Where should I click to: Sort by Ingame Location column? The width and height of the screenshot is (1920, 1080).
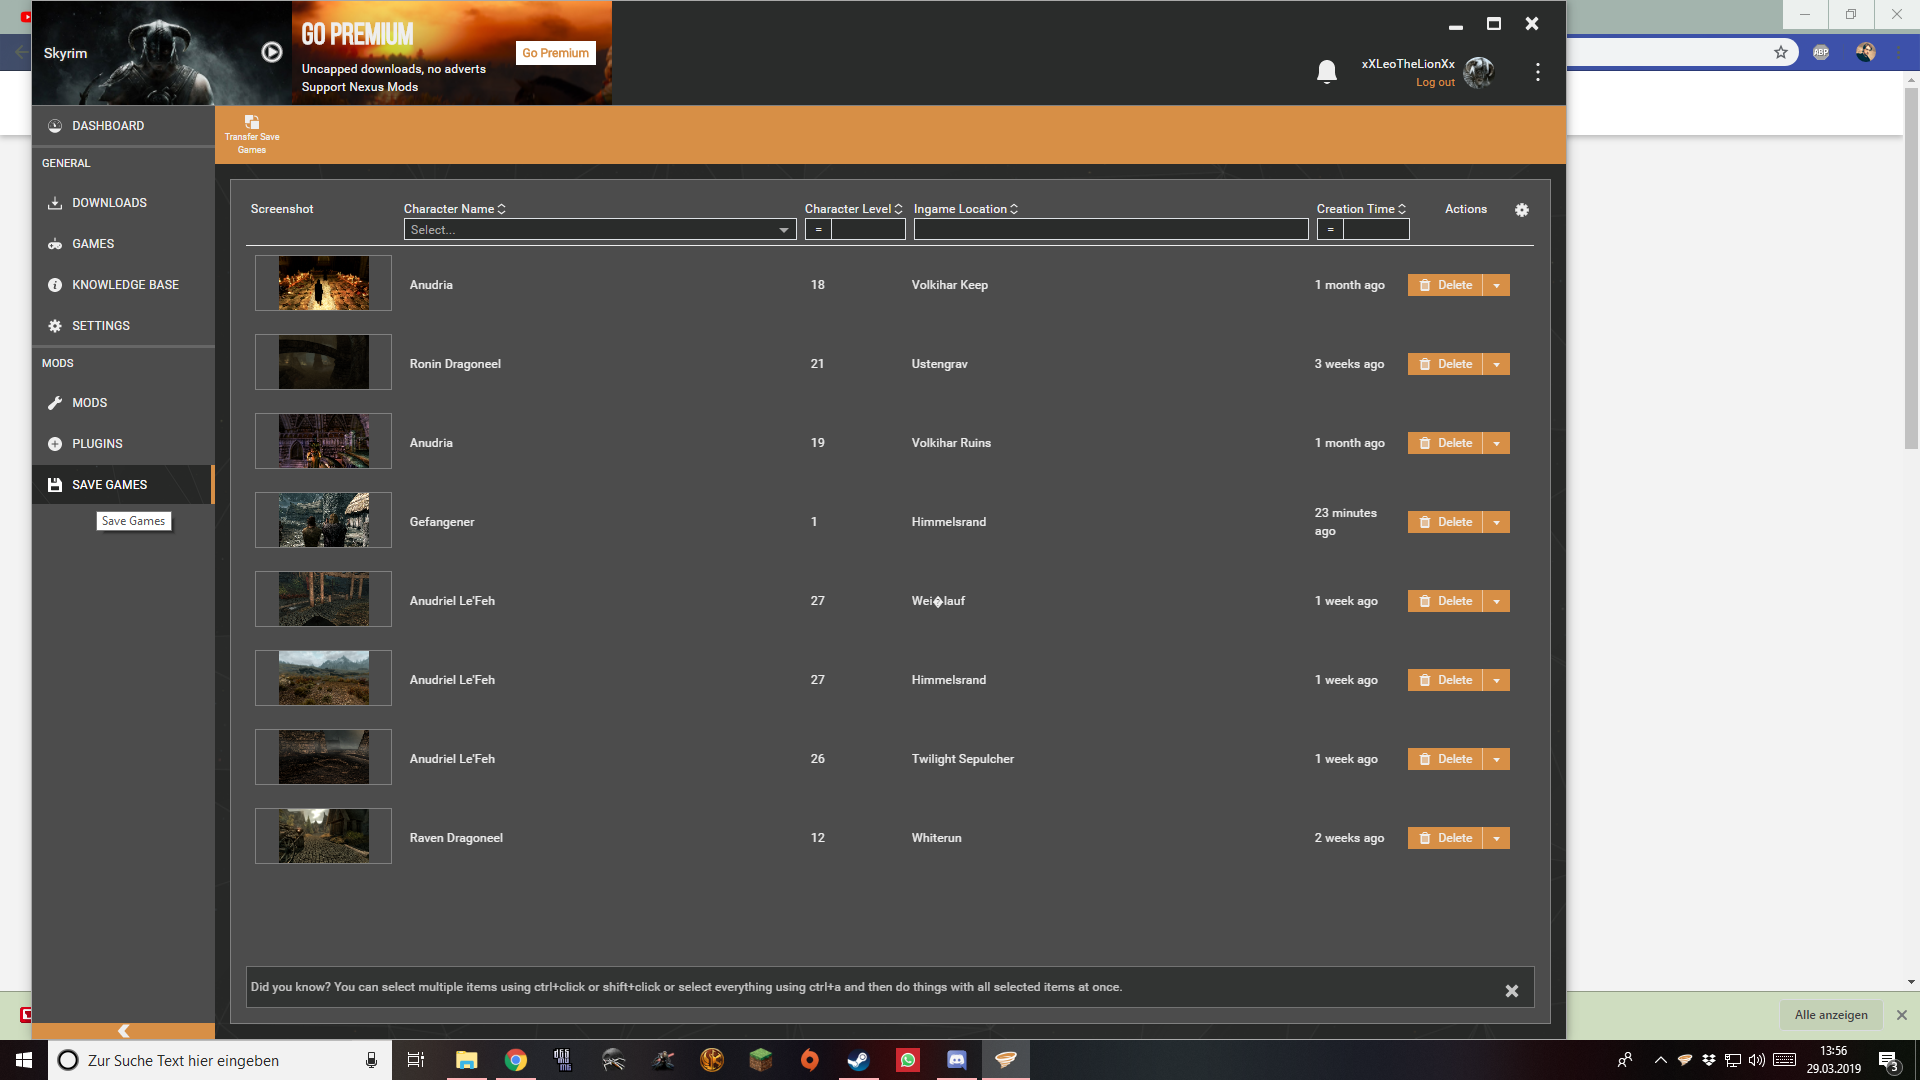click(x=965, y=209)
